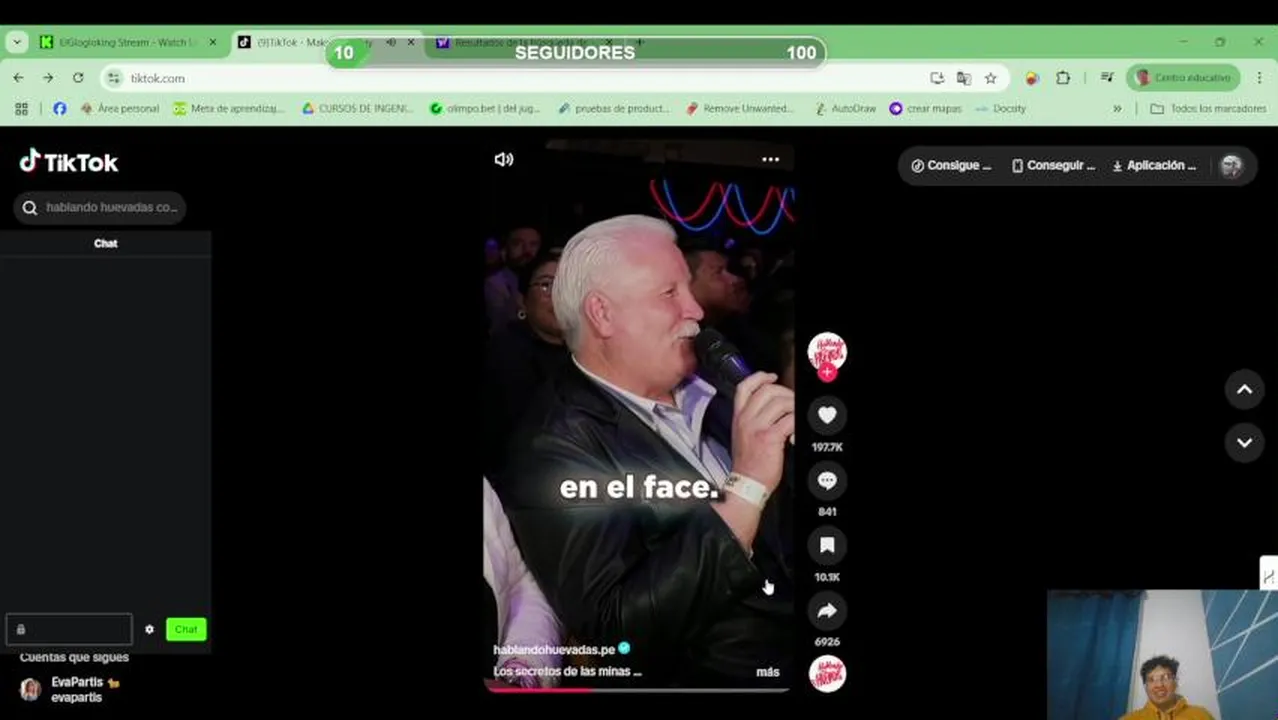Image resolution: width=1278 pixels, height=720 pixels.
Task: Open profile avatar in top right
Action: point(1232,166)
